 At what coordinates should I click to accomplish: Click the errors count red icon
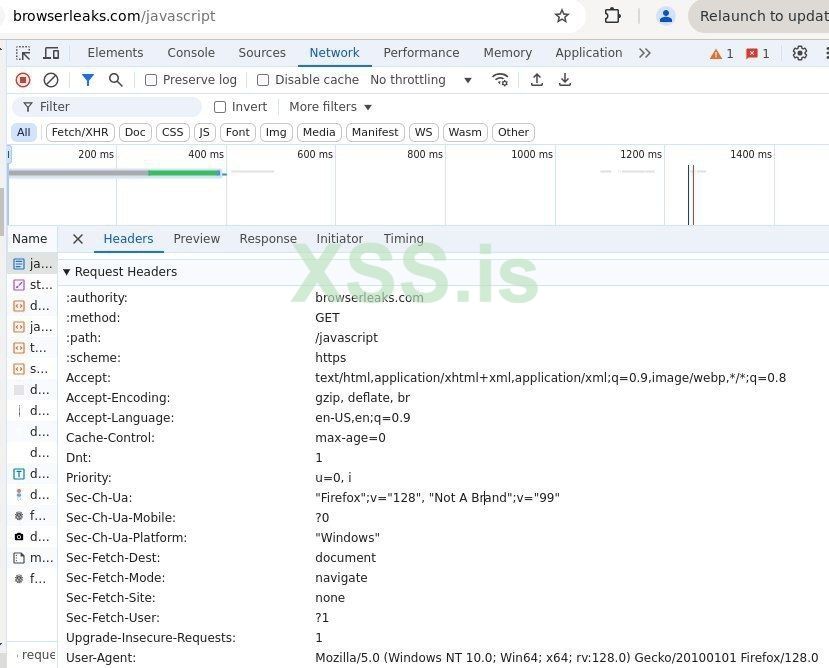pos(751,53)
